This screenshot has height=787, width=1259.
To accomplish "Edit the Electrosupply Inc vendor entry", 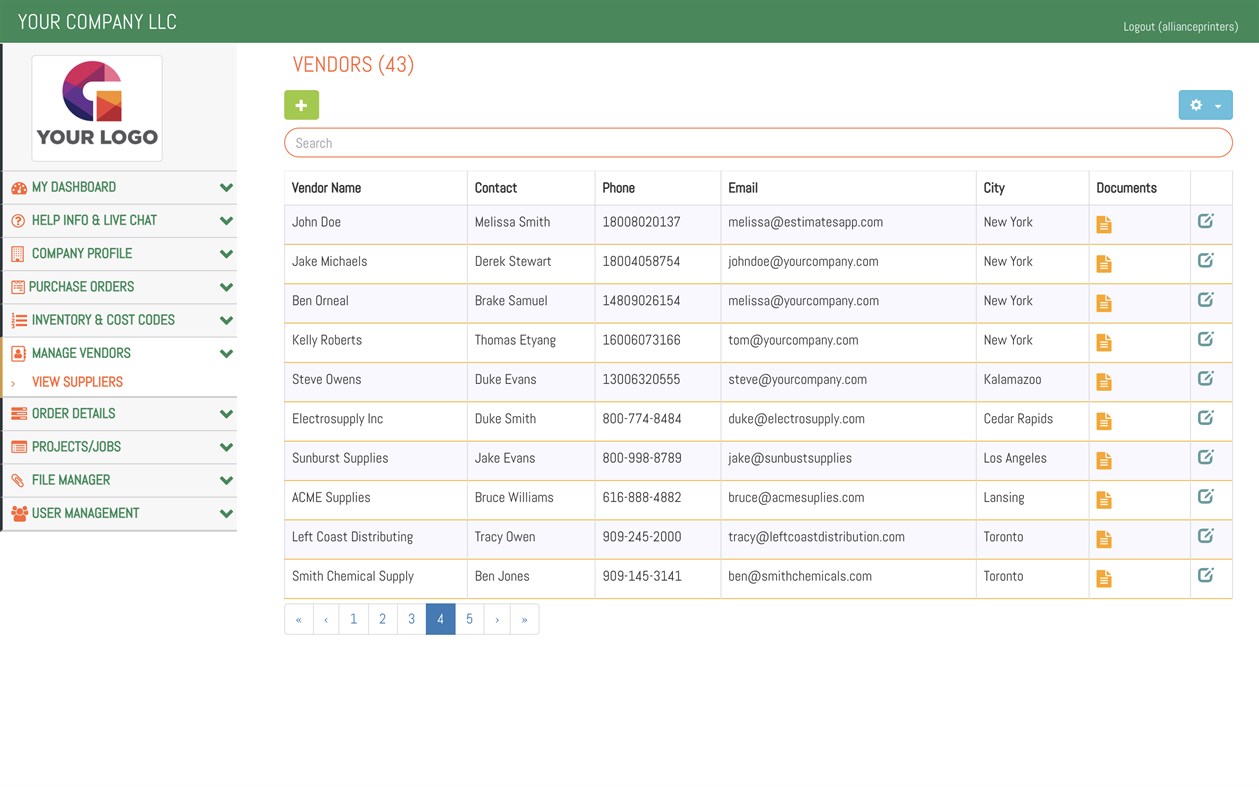I will click(1207, 419).
